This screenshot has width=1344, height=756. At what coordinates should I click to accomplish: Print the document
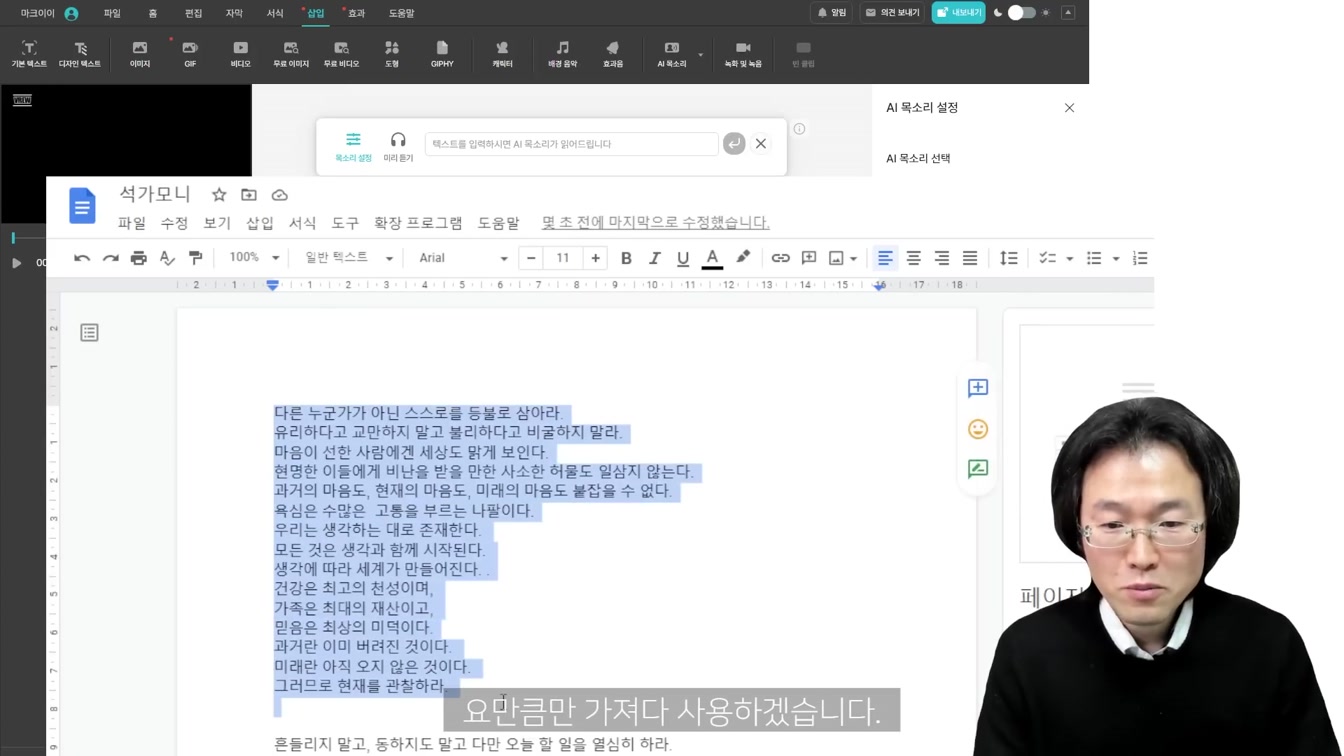pyautogui.click(x=139, y=258)
